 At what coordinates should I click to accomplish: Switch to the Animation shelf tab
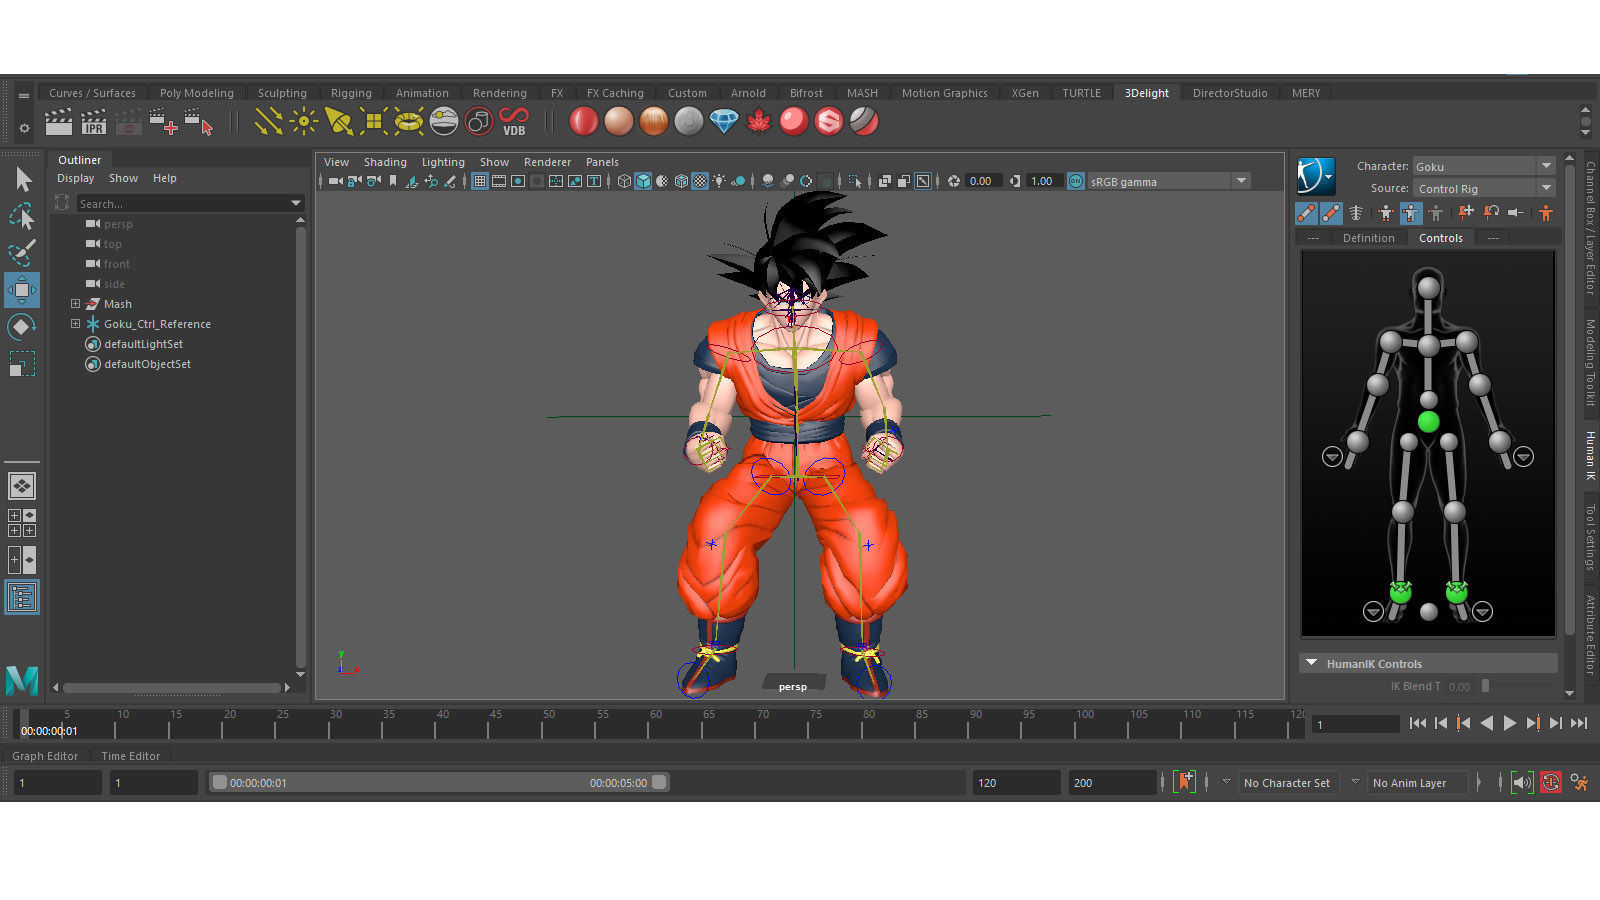coord(422,93)
